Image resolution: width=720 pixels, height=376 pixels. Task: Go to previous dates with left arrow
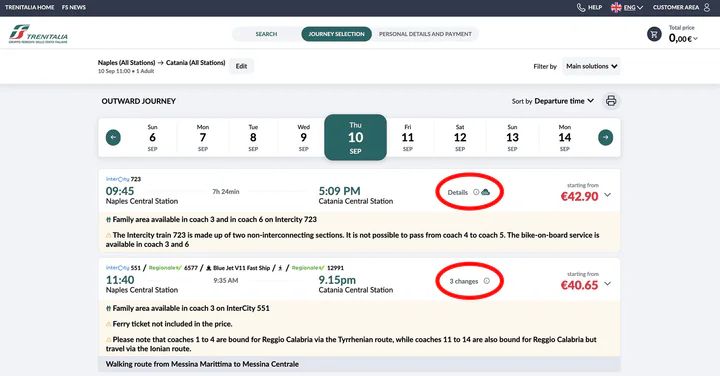pos(113,137)
